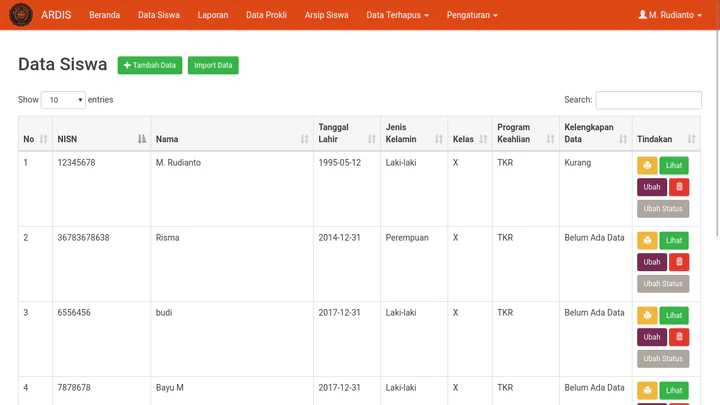Select NISN cell 12345678
Image resolution: width=720 pixels, height=405 pixels.
pyautogui.click(x=76, y=163)
